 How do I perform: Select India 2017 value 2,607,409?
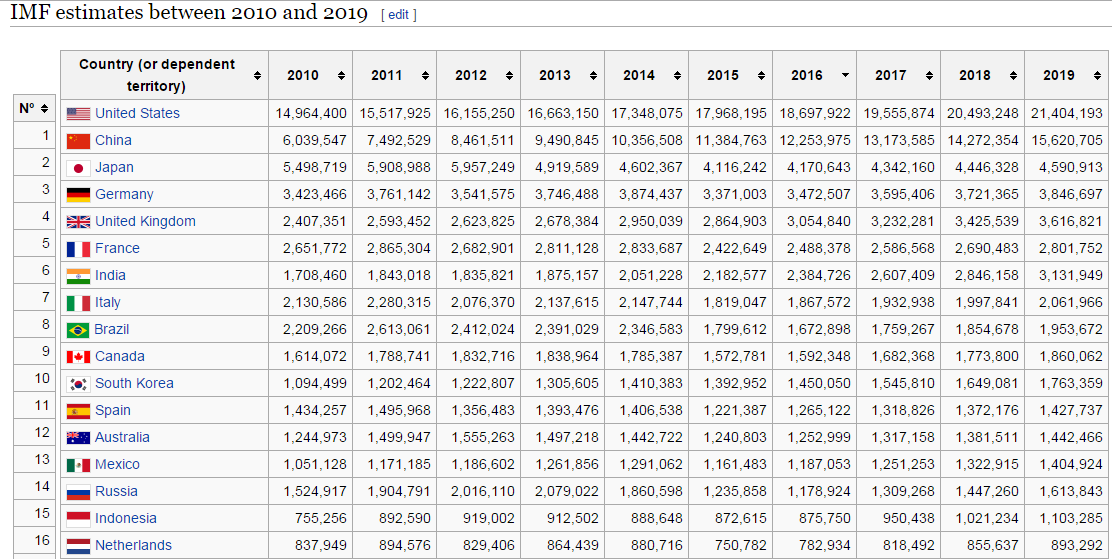click(902, 275)
